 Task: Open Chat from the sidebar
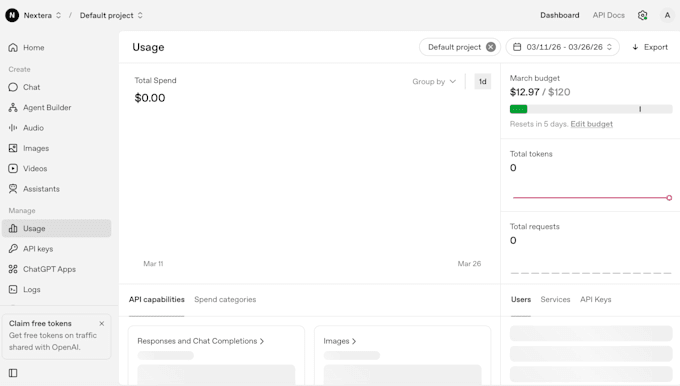(56, 87)
